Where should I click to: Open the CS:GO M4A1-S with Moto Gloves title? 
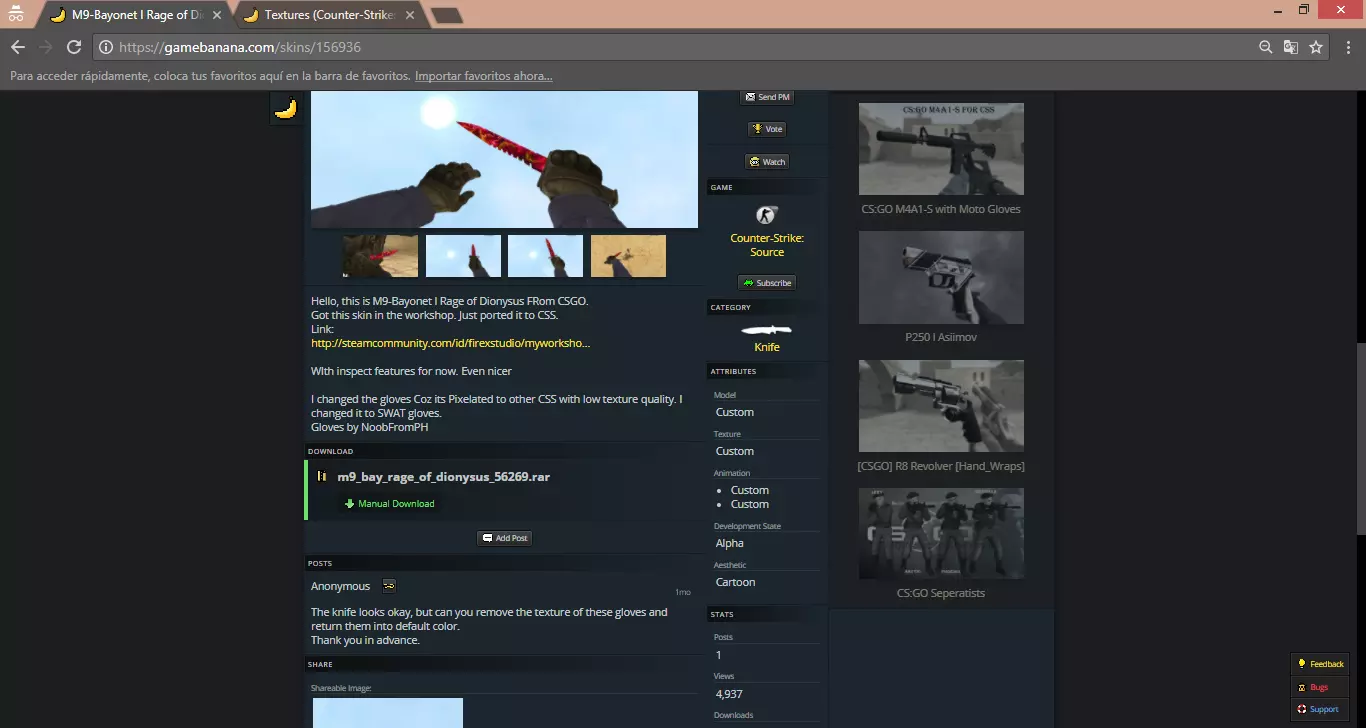941,209
